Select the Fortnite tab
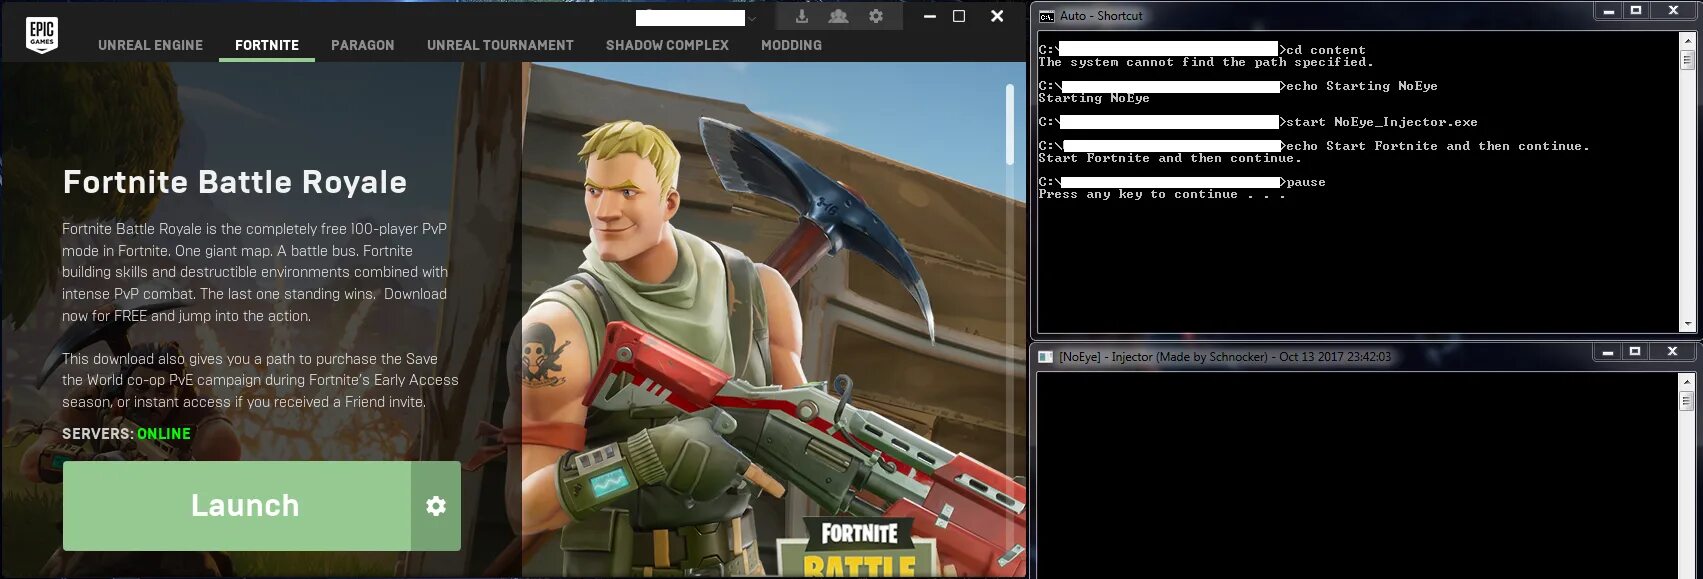 [x=267, y=45]
